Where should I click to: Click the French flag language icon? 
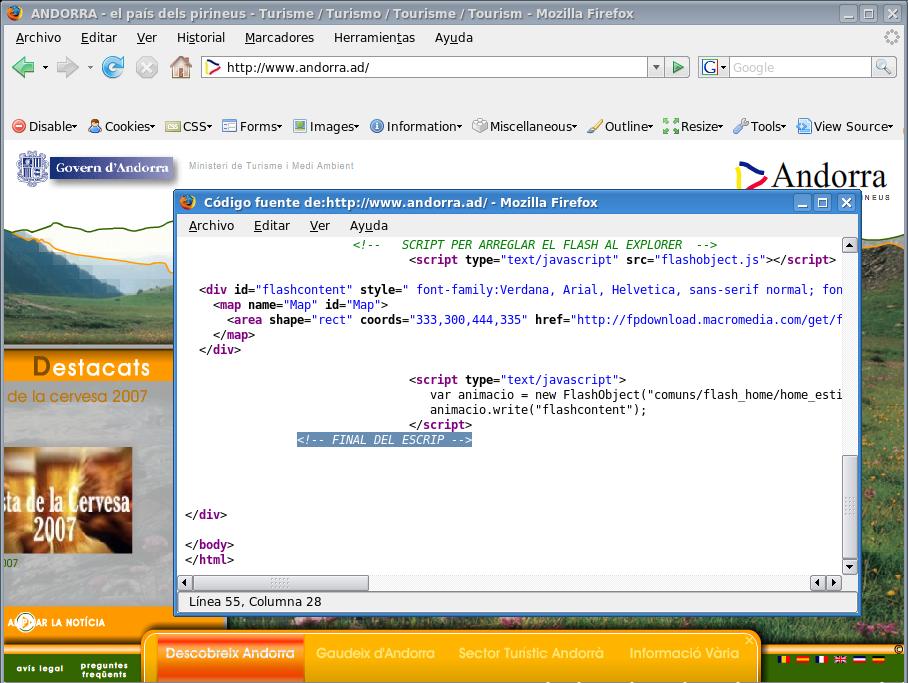[821, 659]
